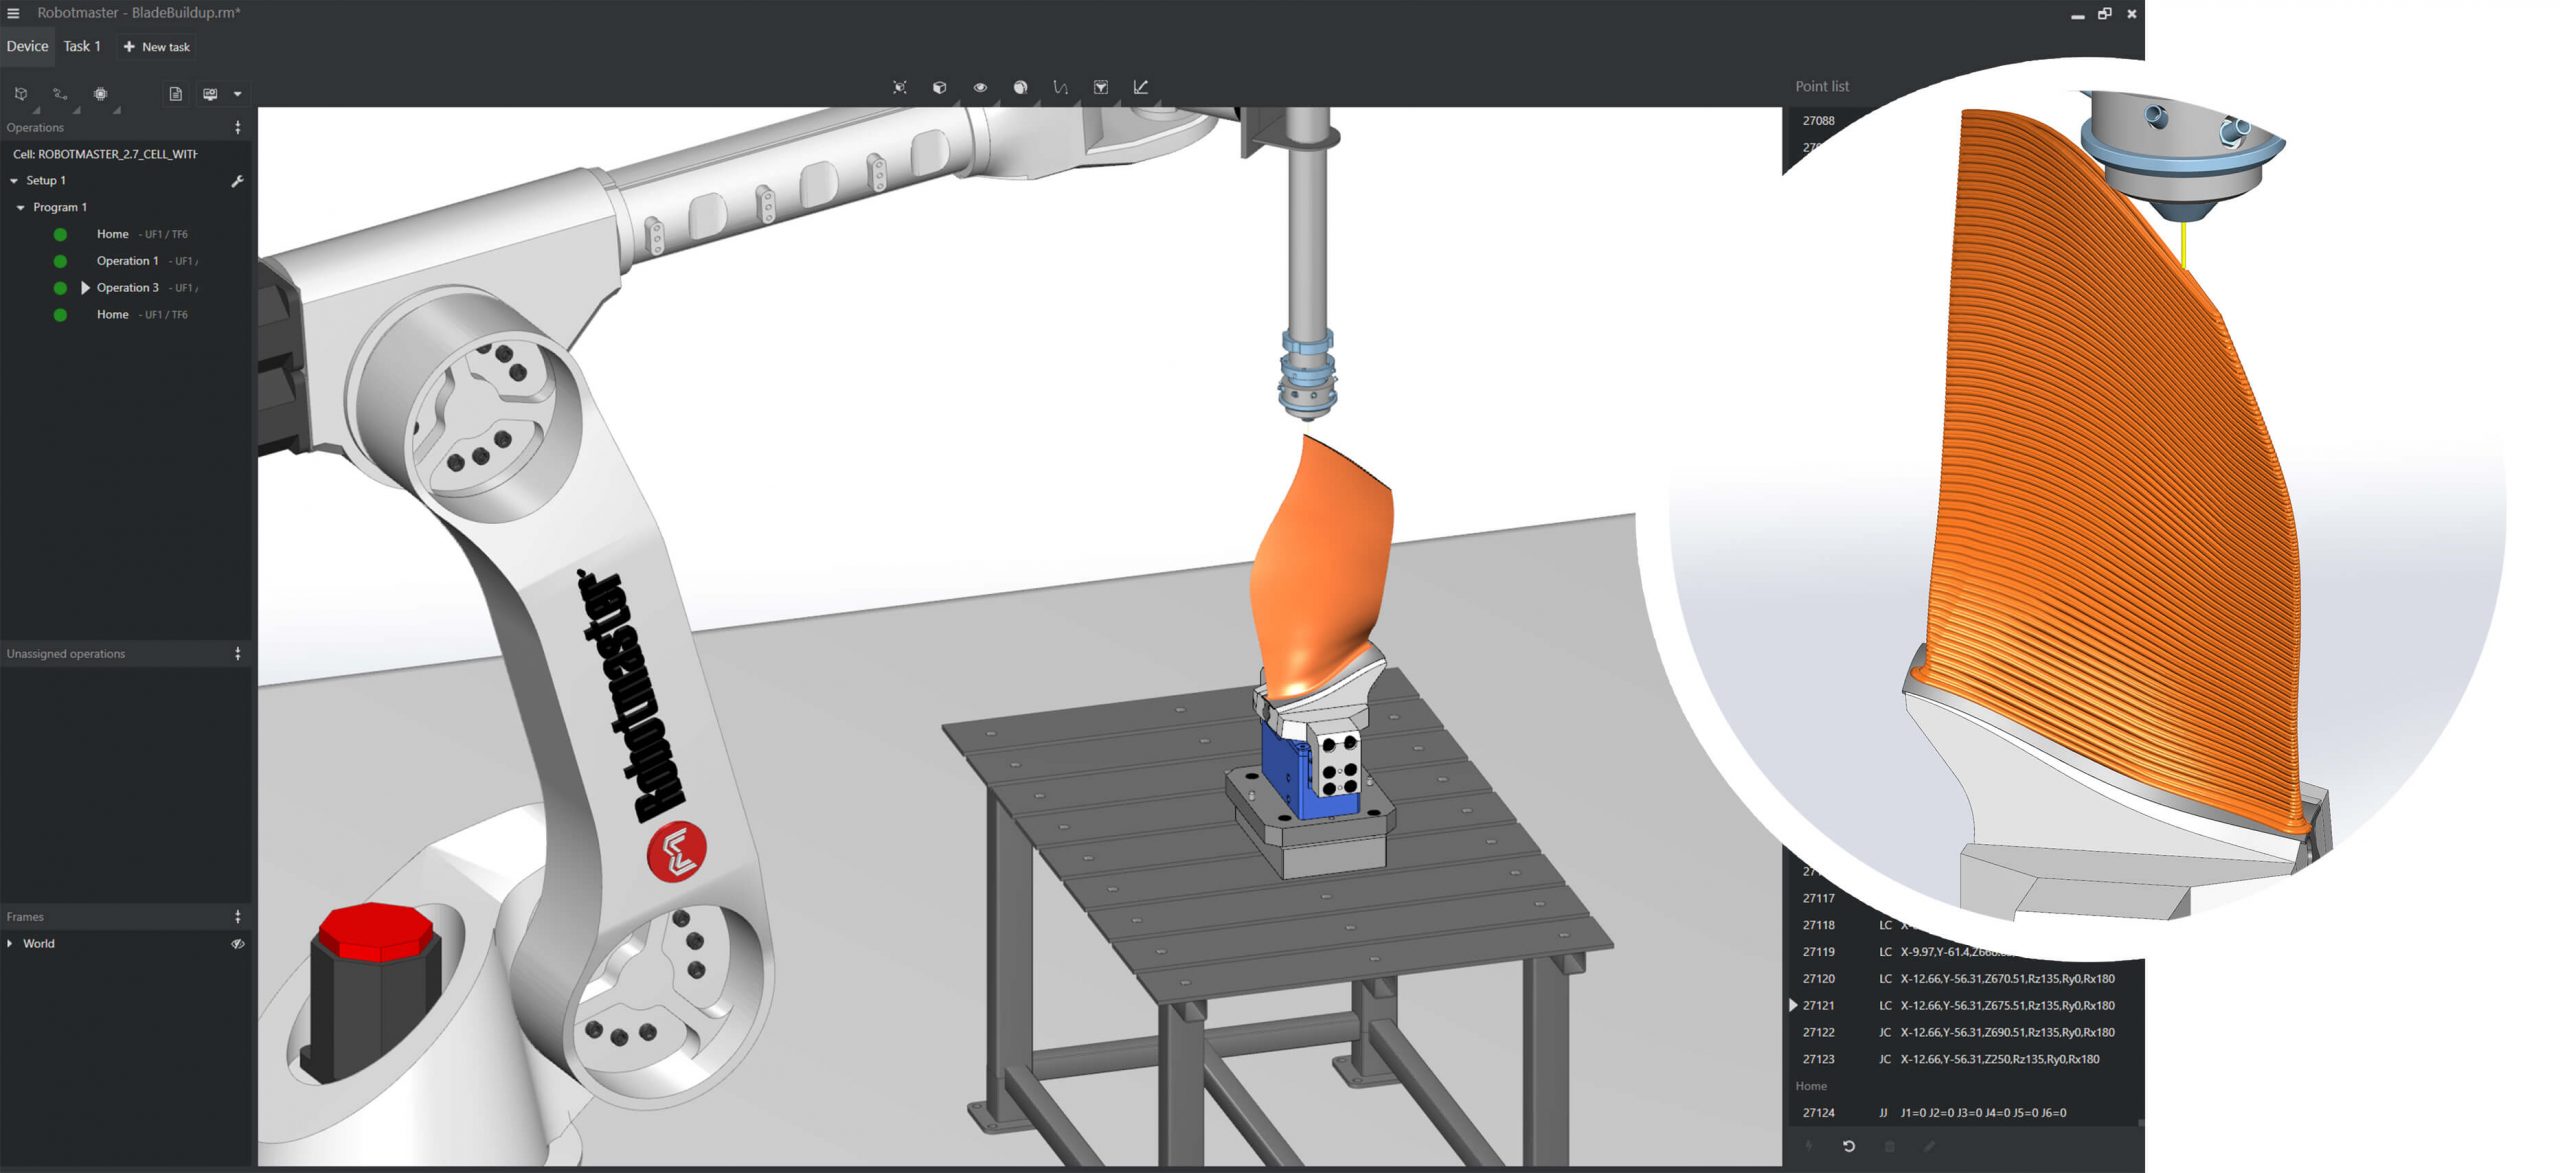Click the processor chip icon in left toolbar
The height and width of the screenshot is (1173, 2560).
[x=100, y=94]
